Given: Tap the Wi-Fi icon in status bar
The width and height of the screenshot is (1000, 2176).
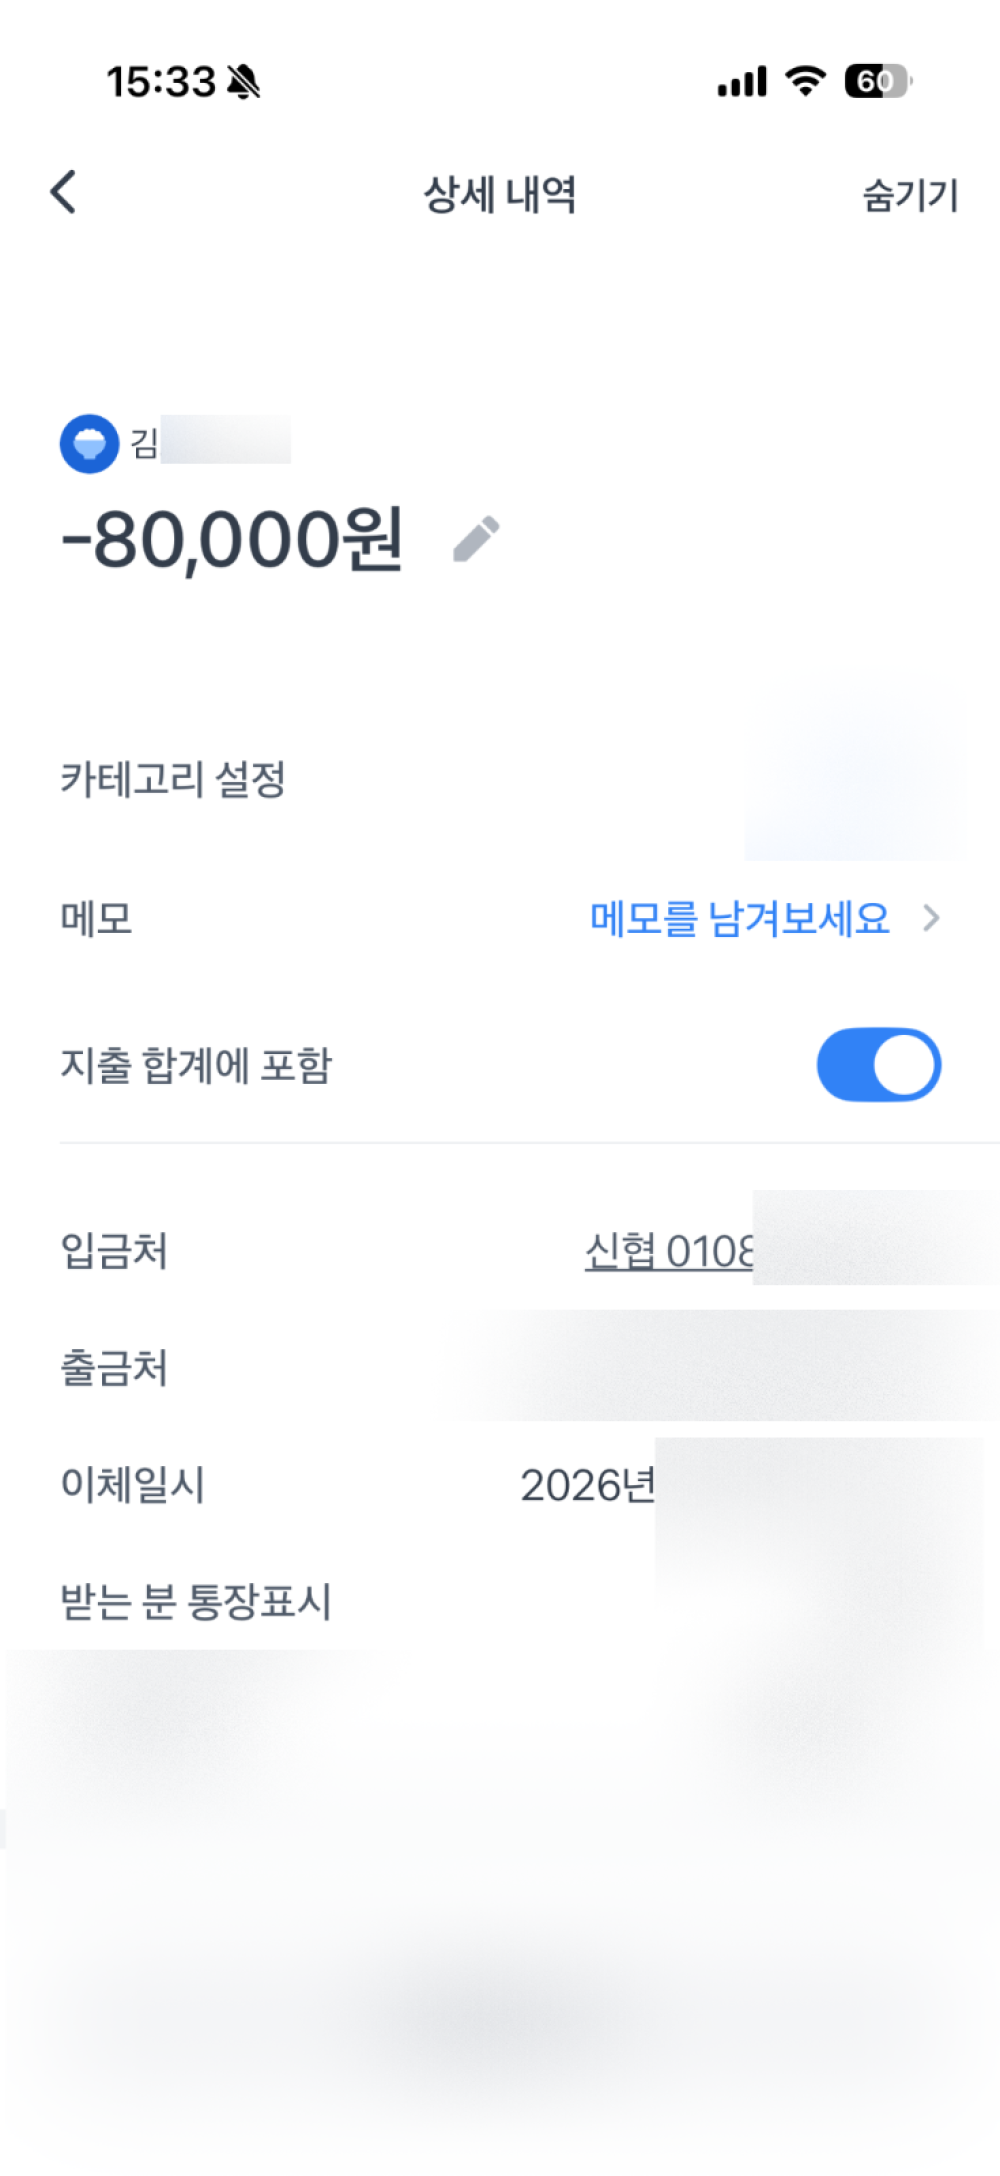Looking at the screenshot, I should [805, 81].
